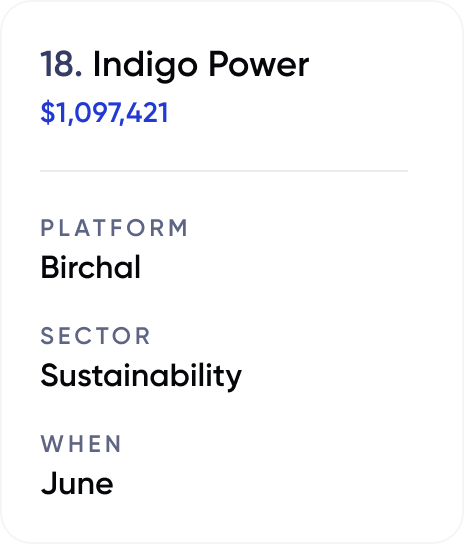Click the rank number 18
The image size is (464, 544).
click(x=61, y=64)
